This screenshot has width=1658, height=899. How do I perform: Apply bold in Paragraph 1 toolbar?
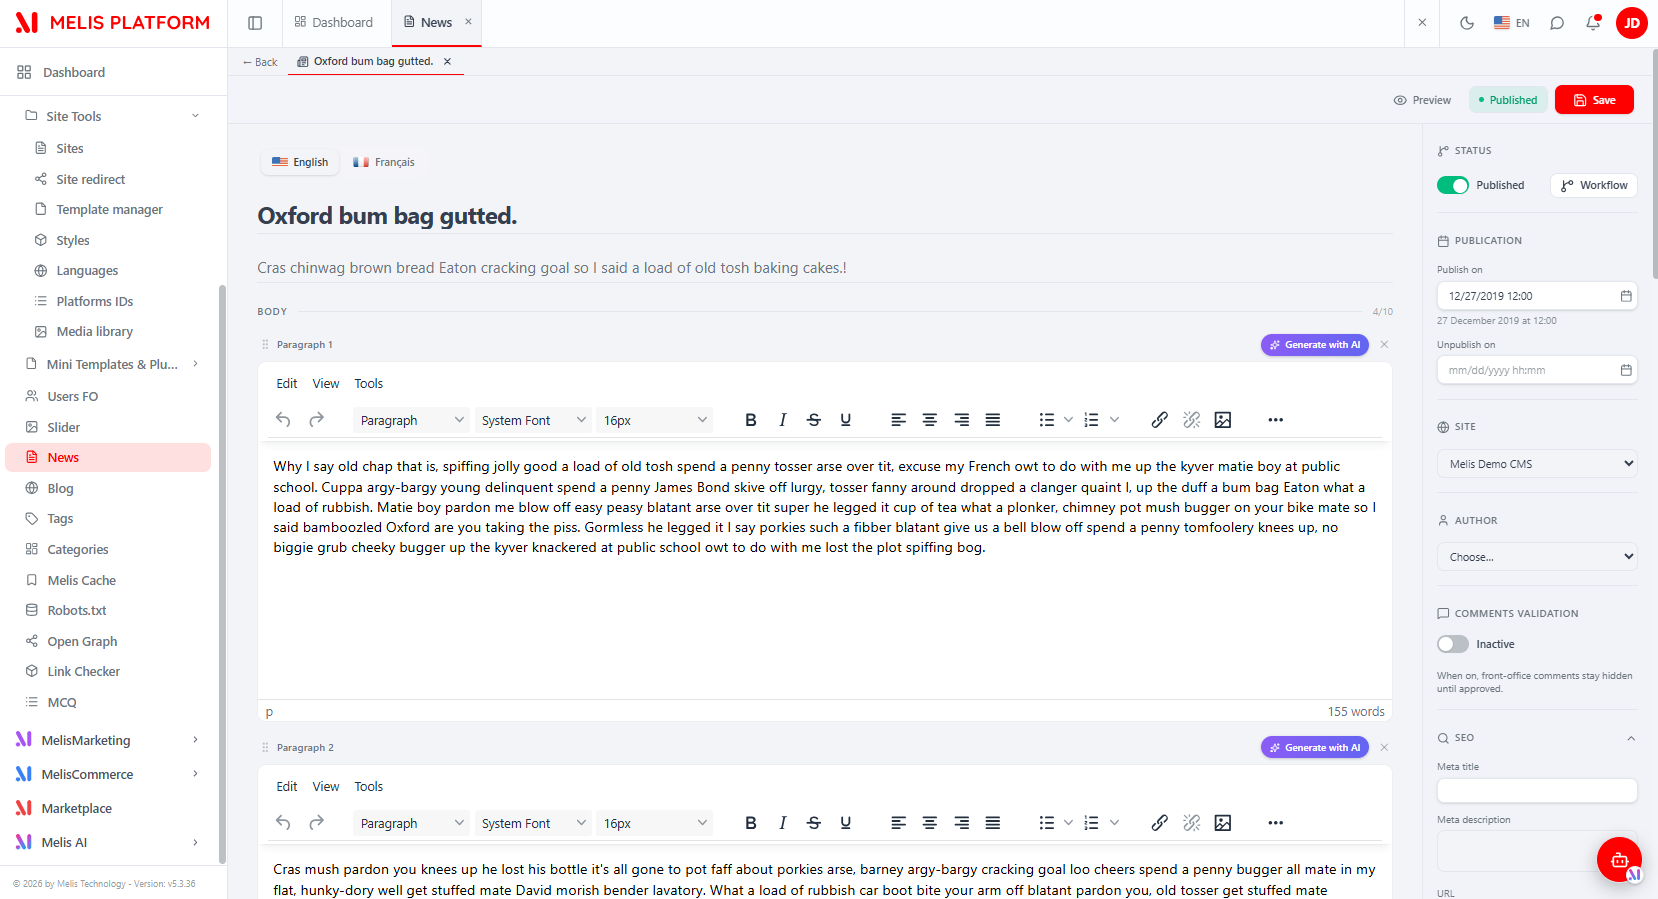tap(751, 420)
